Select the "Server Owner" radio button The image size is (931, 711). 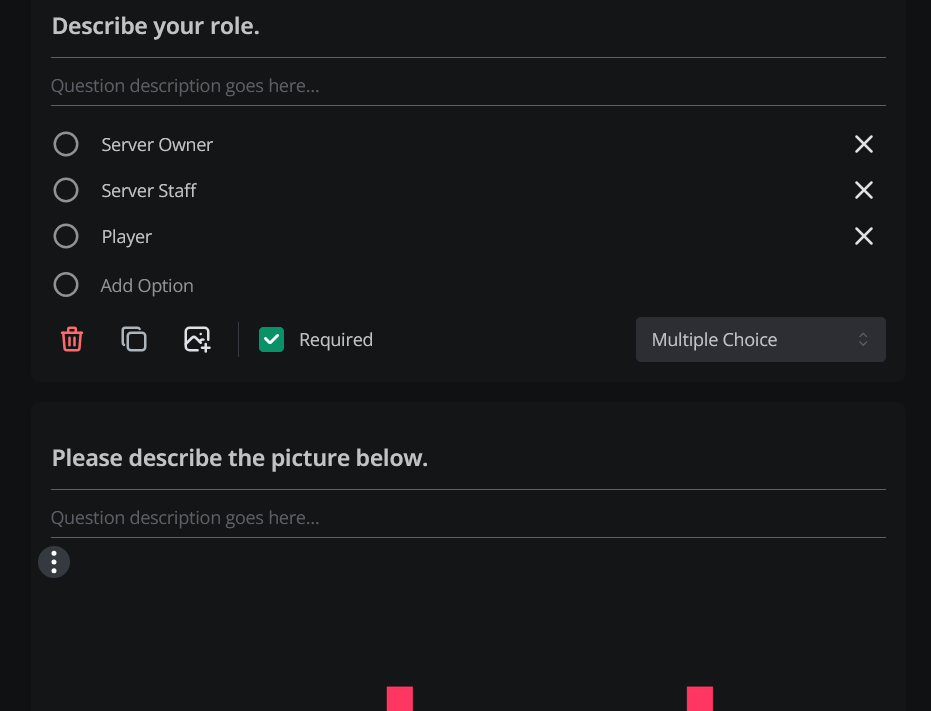65,144
